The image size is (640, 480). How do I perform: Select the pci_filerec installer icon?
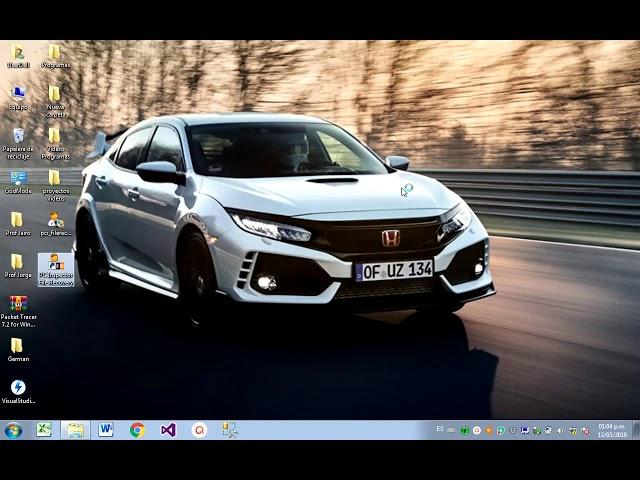point(56,224)
